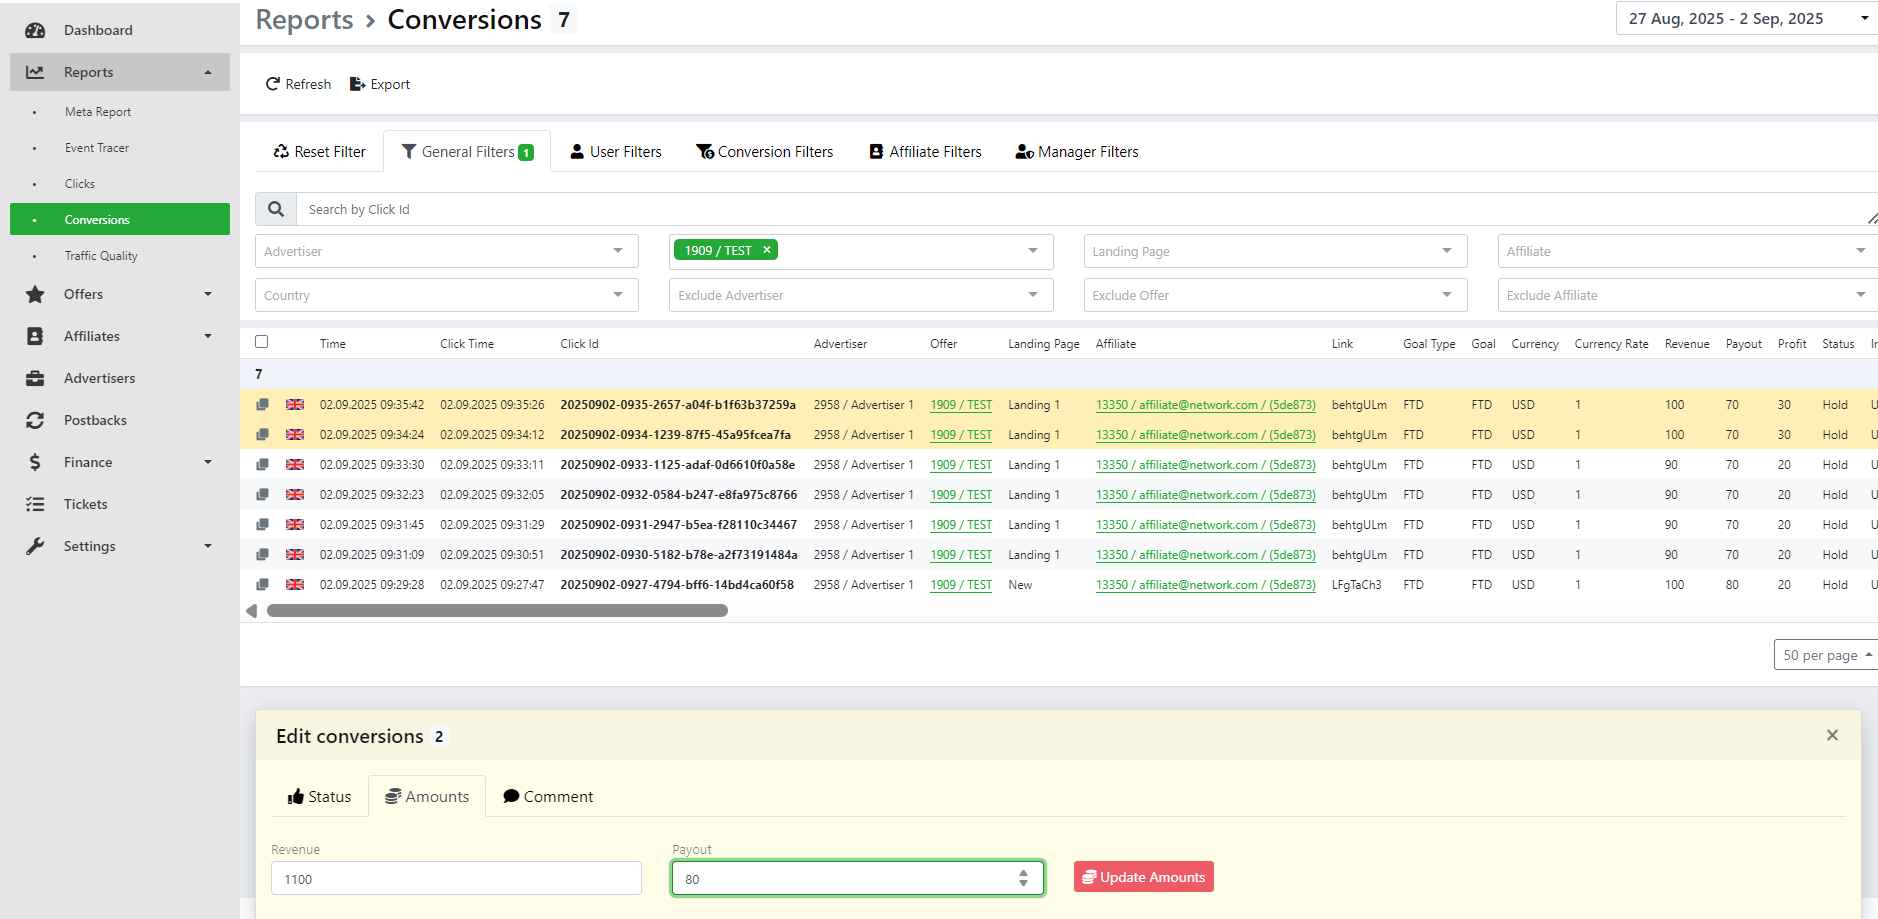Toggle the select-all checkbox in table header

pyautogui.click(x=262, y=342)
